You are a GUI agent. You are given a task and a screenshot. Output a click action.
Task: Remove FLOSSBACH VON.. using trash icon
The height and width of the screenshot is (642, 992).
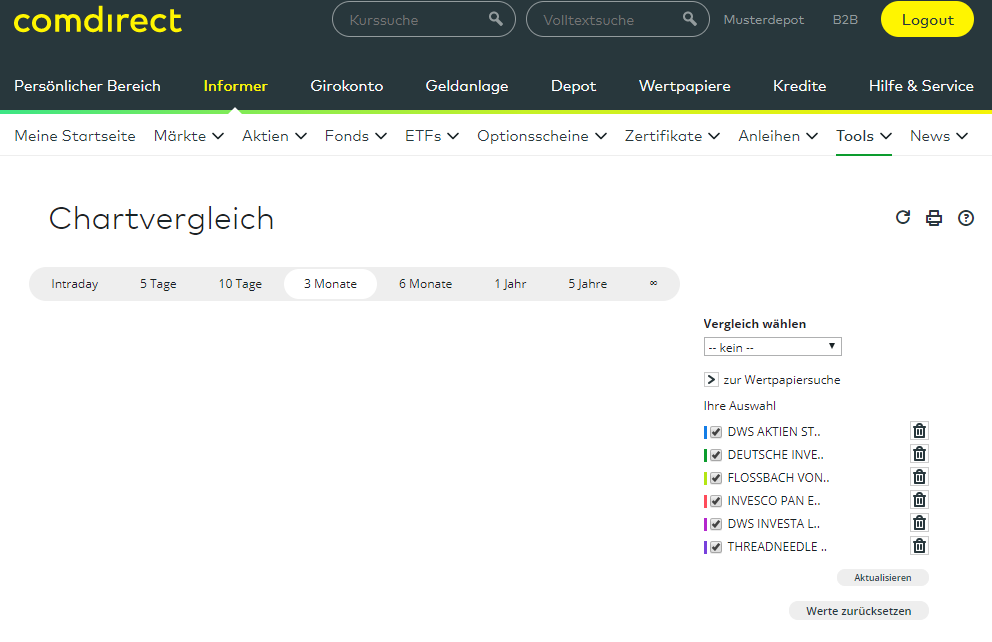pyautogui.click(x=919, y=477)
